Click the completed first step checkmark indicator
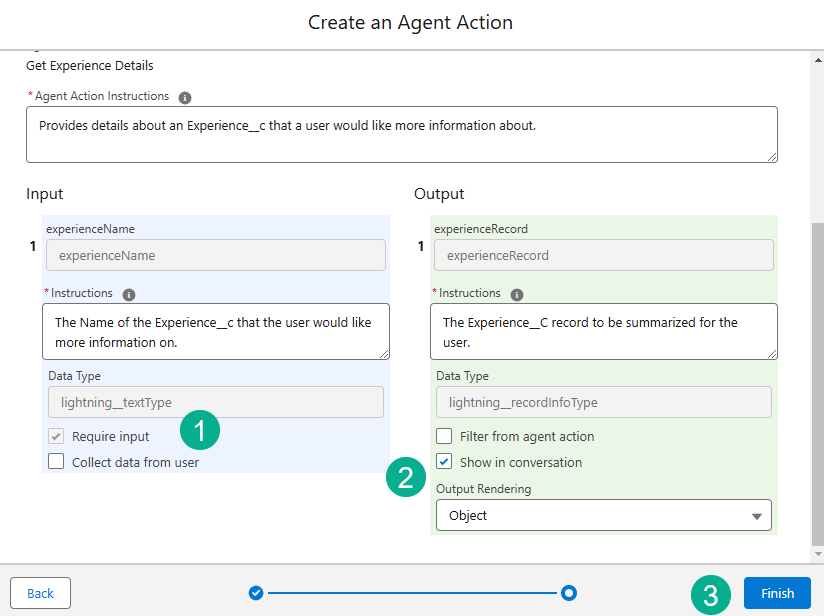 click(x=256, y=593)
